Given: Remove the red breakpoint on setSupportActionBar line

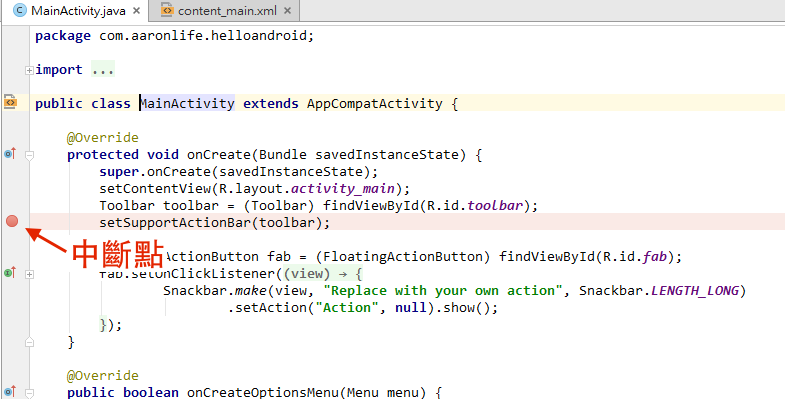Looking at the screenshot, I should click(x=12, y=221).
